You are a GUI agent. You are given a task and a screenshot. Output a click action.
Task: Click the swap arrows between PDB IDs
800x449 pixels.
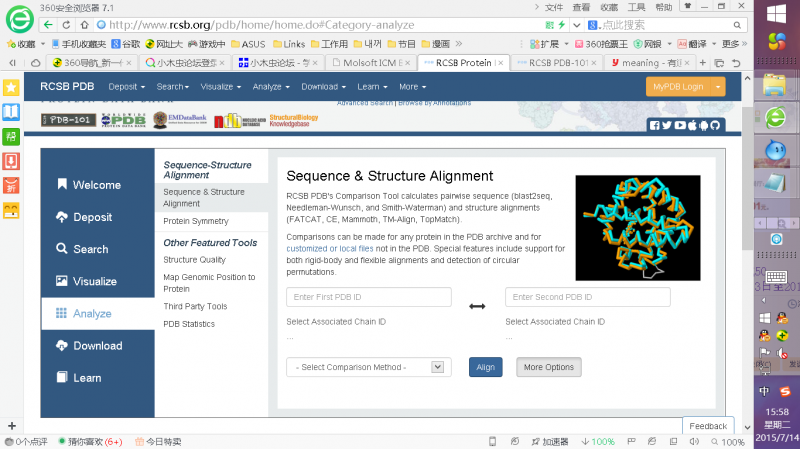coord(477,306)
